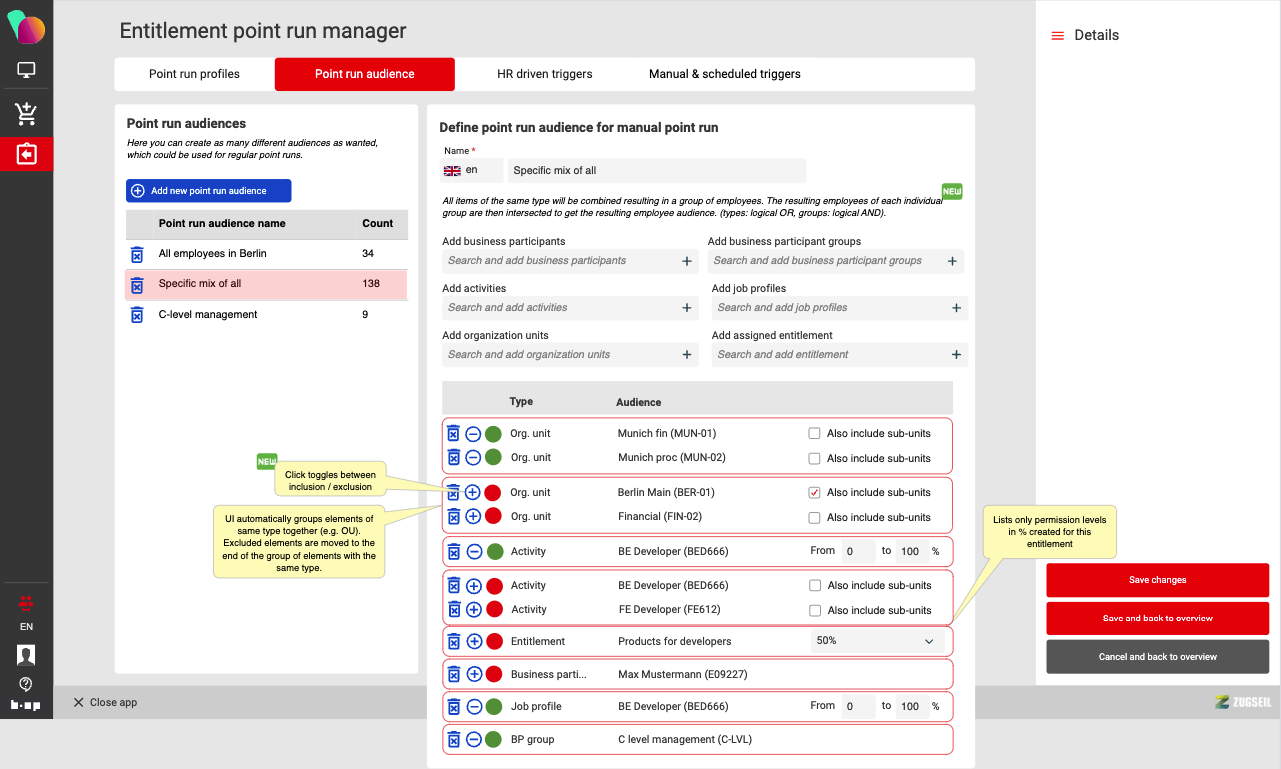Check sub-units for FE Developer (FE612)

(x=814, y=610)
